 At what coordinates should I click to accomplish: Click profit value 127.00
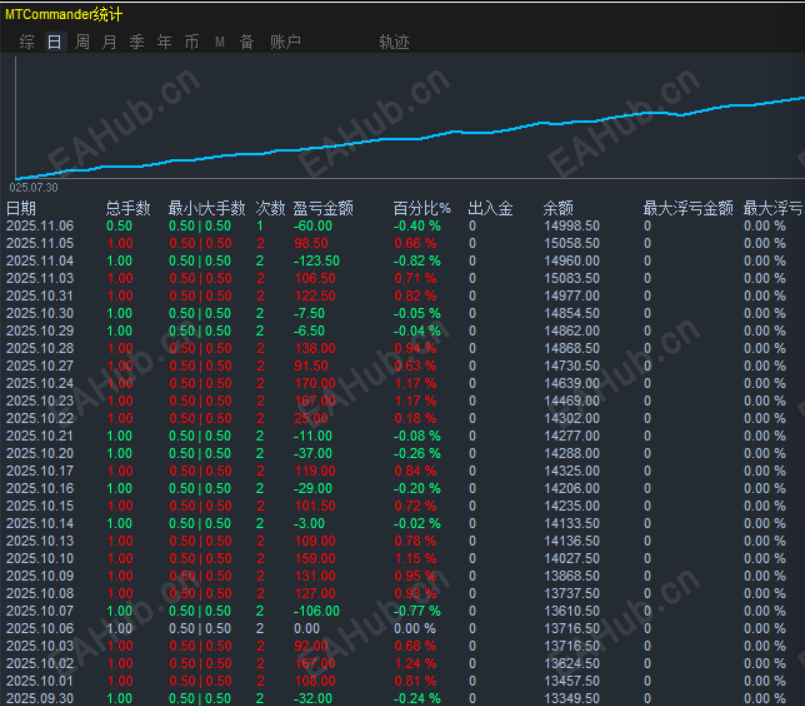click(315, 593)
